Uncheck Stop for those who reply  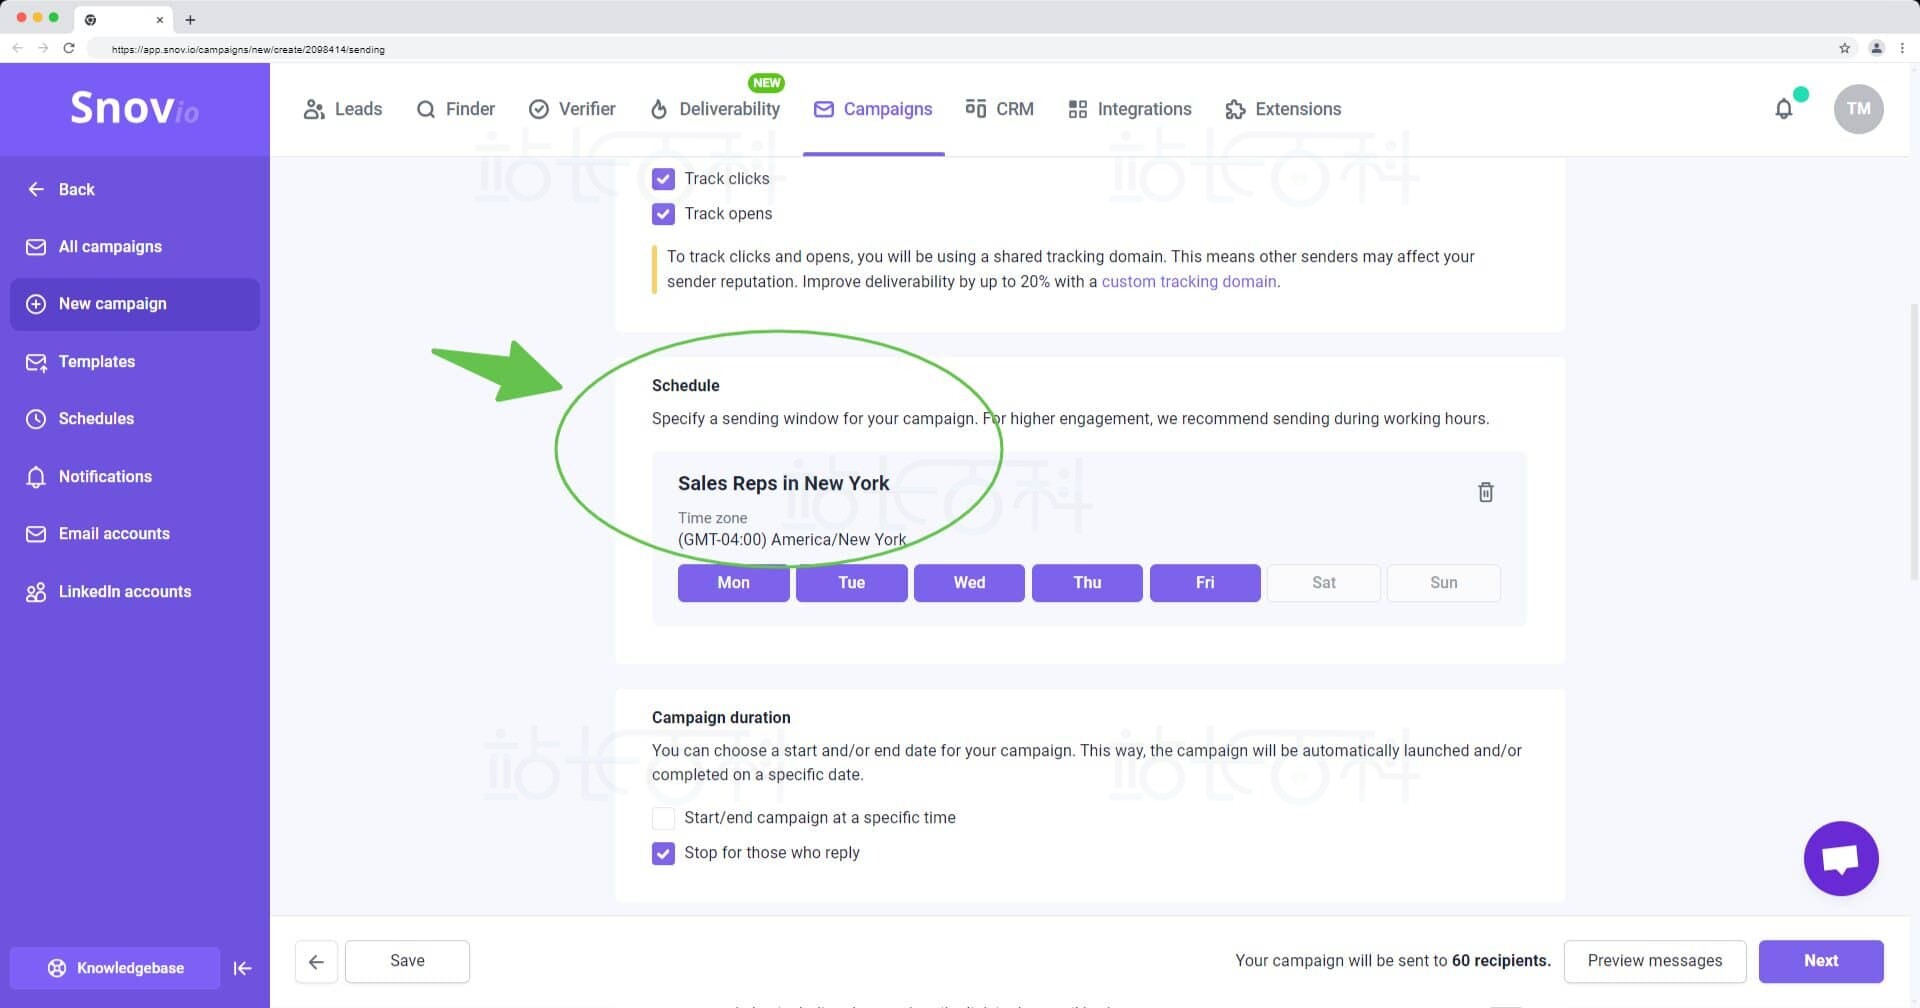[663, 854]
